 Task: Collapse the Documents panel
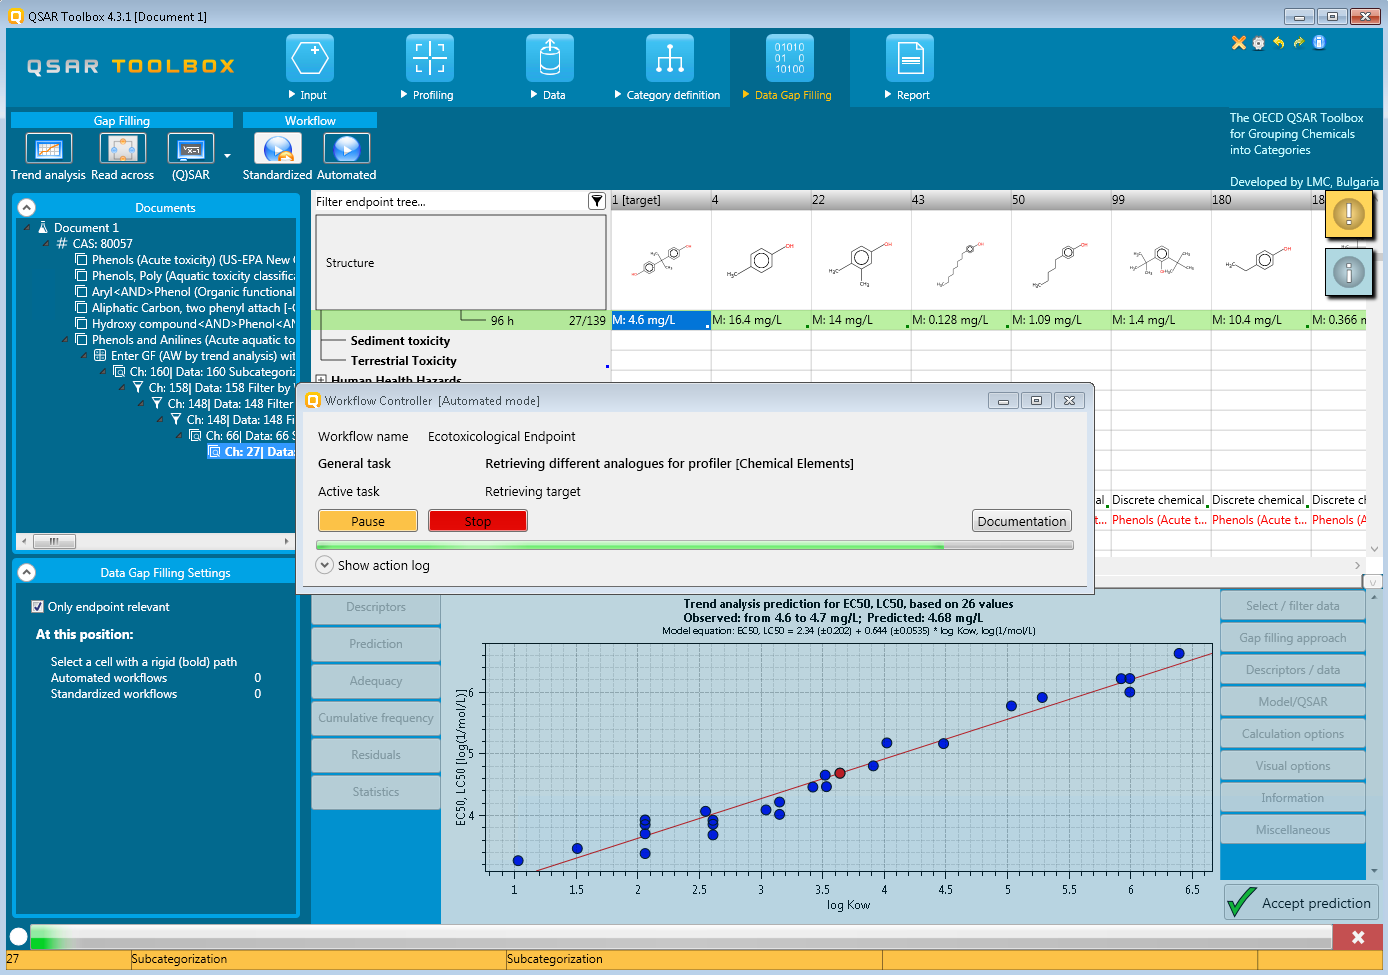point(27,208)
